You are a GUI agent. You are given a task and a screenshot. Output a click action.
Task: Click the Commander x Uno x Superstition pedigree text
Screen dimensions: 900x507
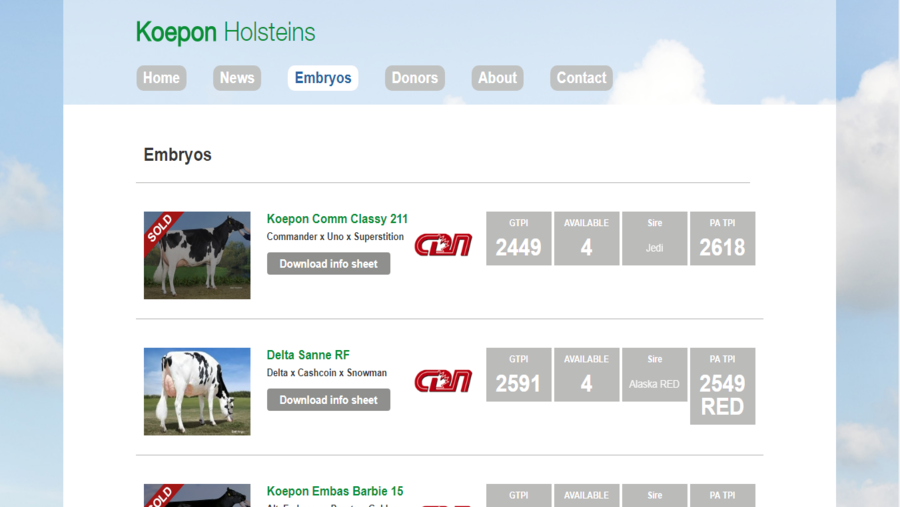point(335,237)
